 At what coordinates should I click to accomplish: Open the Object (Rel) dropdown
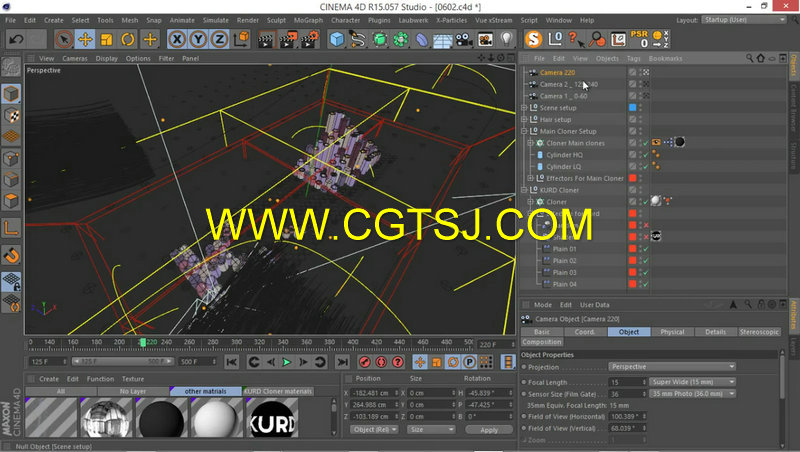(374, 430)
